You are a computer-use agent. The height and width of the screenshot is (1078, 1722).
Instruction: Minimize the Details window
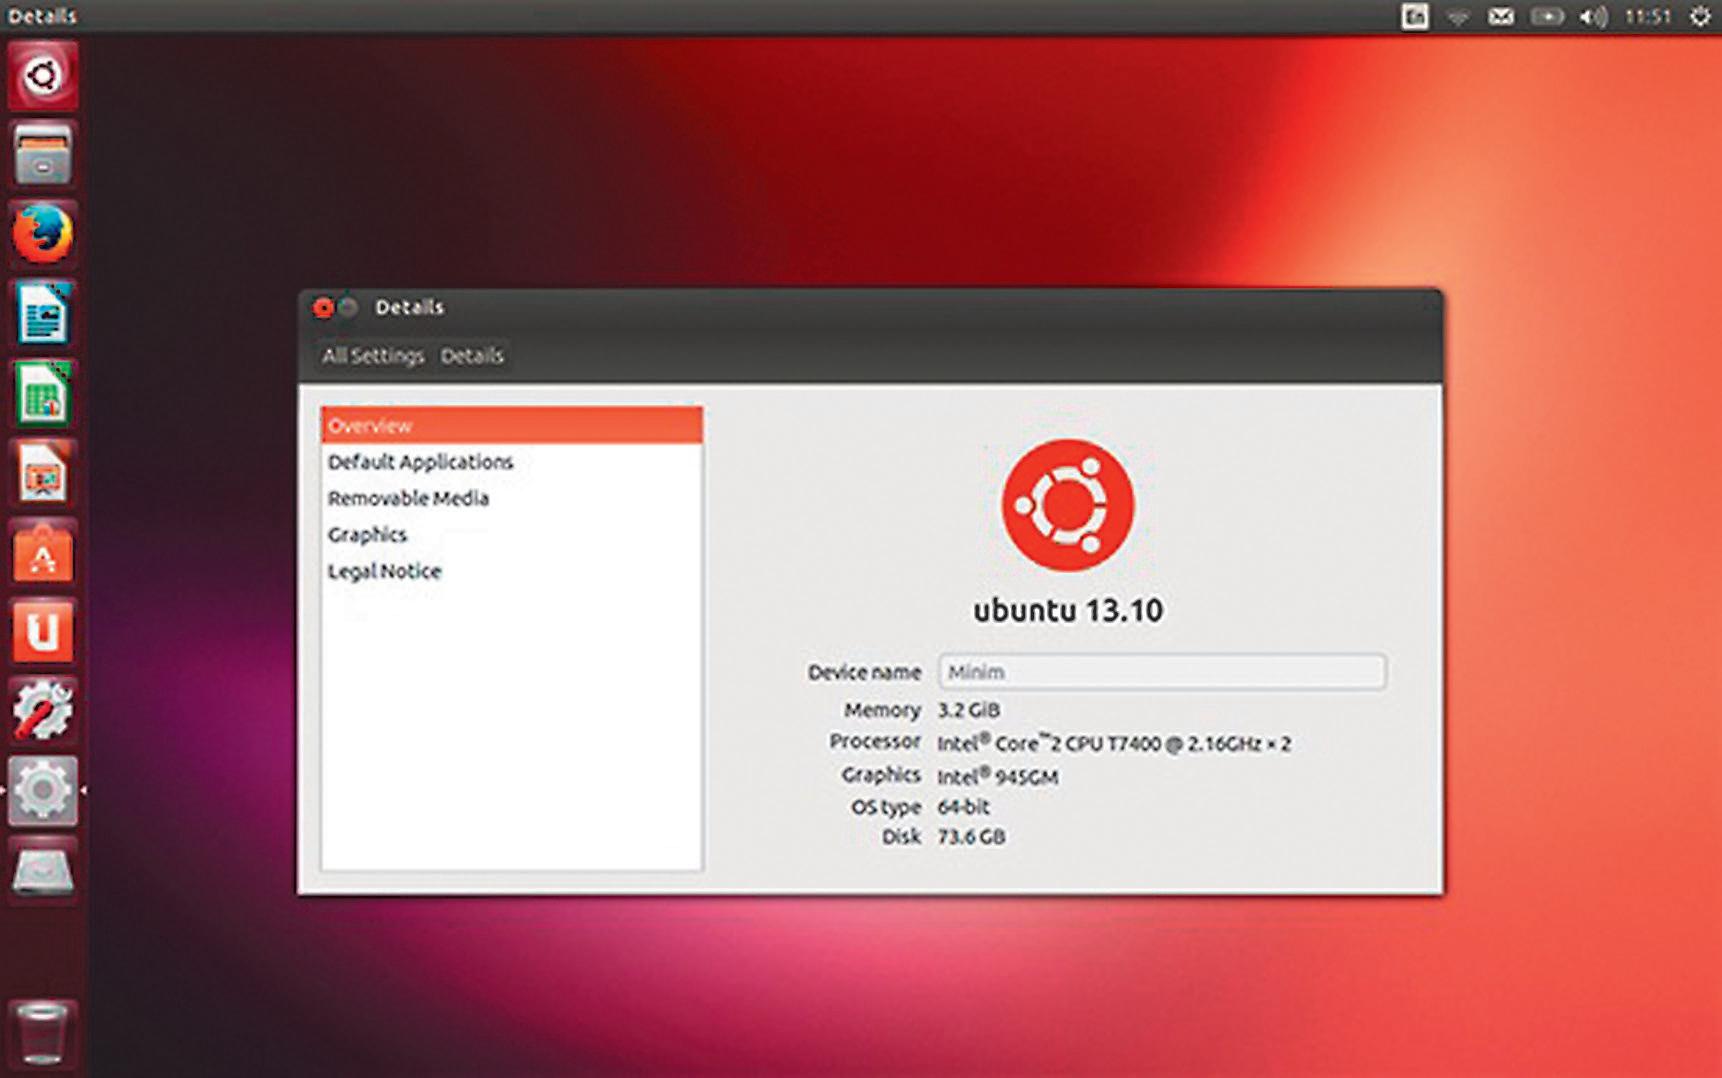coord(348,307)
